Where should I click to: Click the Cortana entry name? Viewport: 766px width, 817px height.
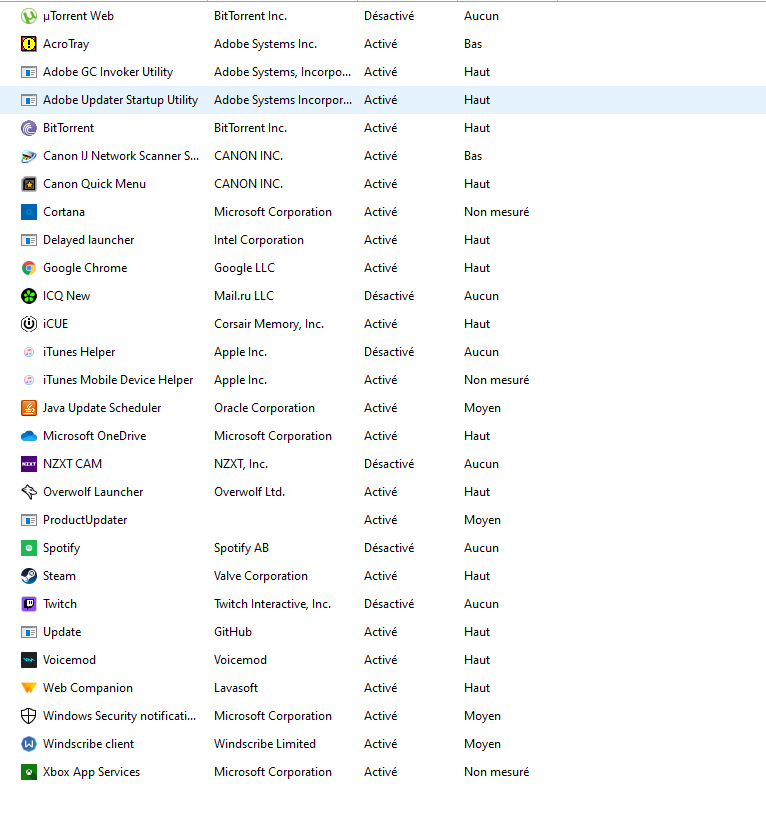click(64, 212)
